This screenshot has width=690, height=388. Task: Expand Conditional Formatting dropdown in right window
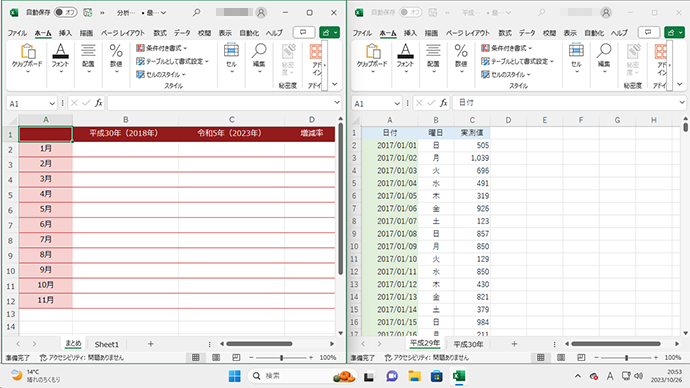[530, 48]
